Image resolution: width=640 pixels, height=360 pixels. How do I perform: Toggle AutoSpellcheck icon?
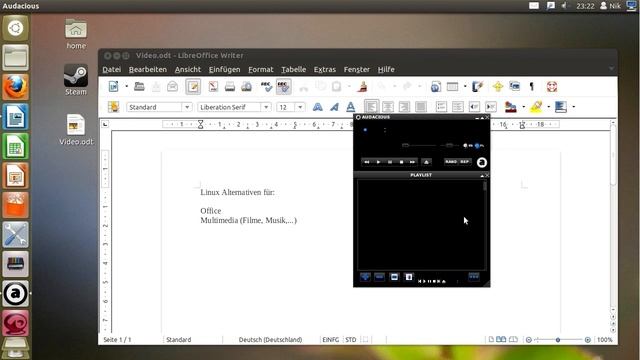(x=283, y=87)
